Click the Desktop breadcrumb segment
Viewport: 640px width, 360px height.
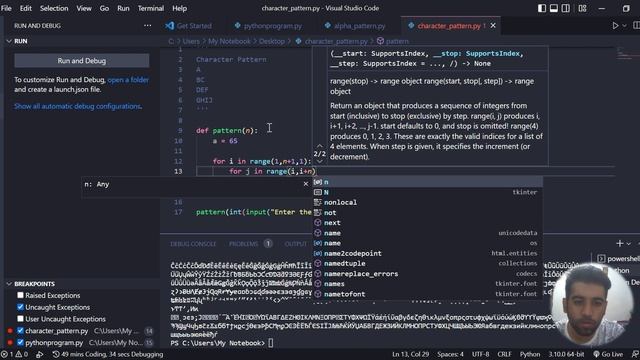(x=272, y=41)
